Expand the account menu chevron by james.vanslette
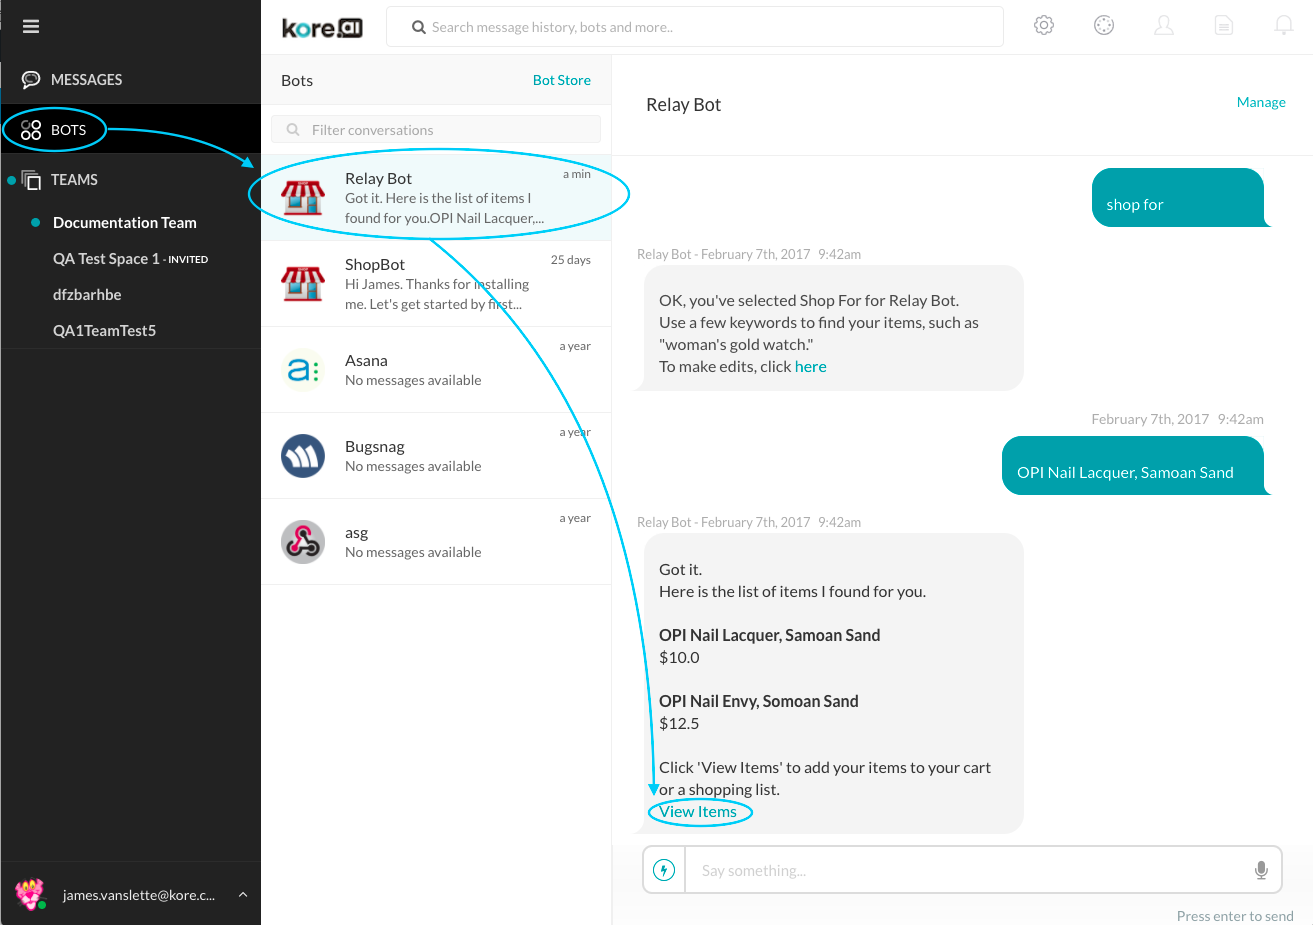 tap(243, 895)
